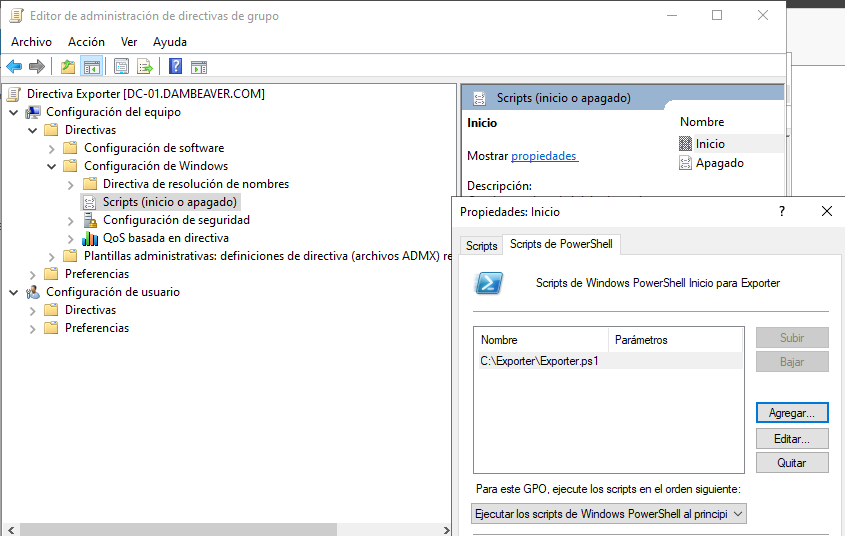Image resolution: width=845 pixels, height=536 pixels.
Task: Click the Nombre column header in dialog
Action: pyautogui.click(x=541, y=340)
